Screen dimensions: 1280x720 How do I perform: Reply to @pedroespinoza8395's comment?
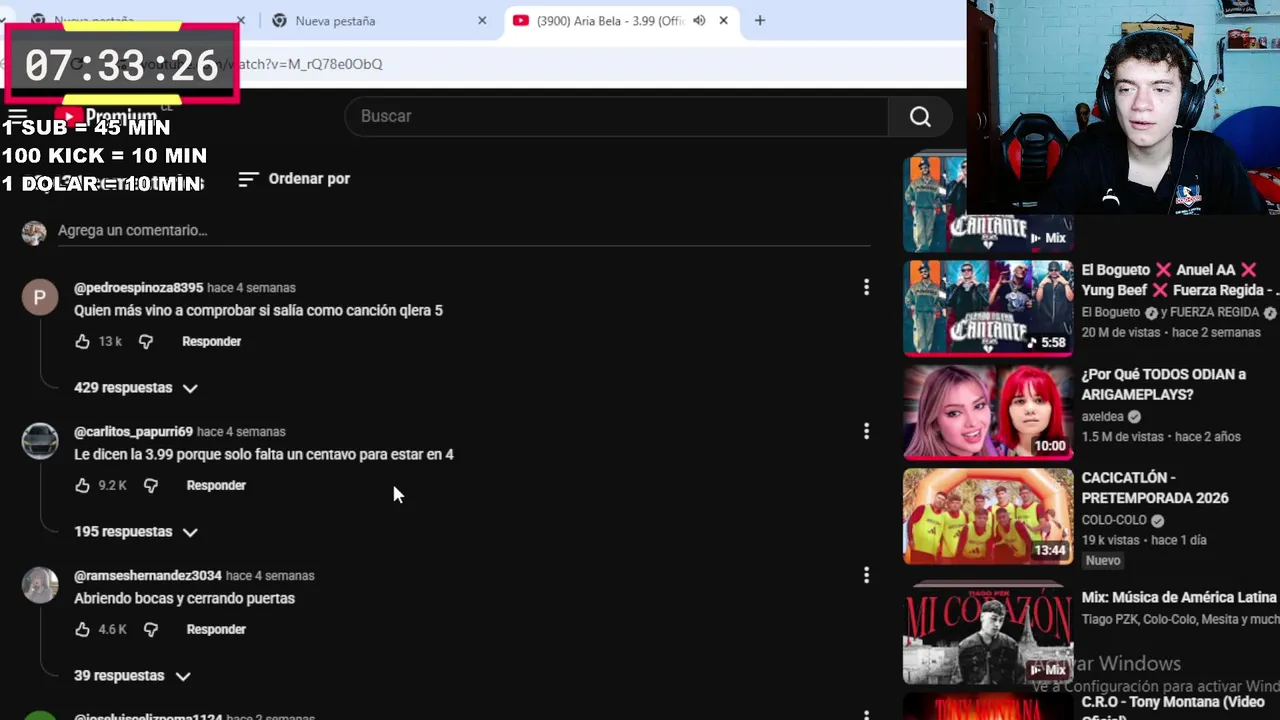211,342
